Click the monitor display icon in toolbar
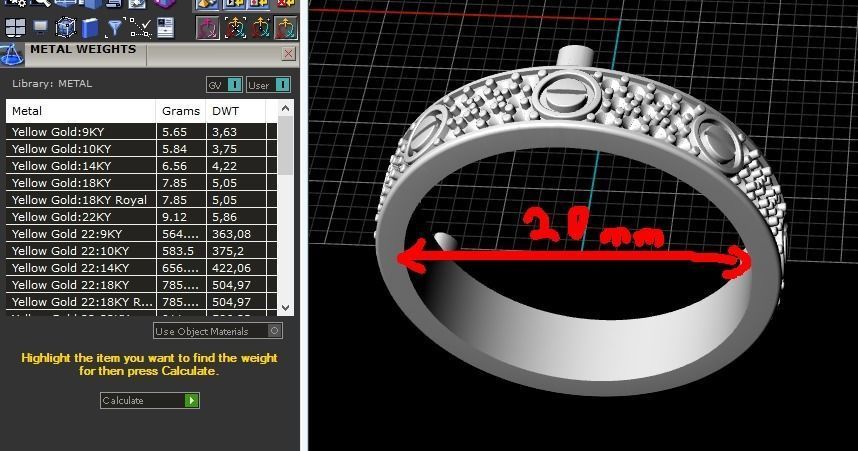858x451 pixels. point(40,27)
